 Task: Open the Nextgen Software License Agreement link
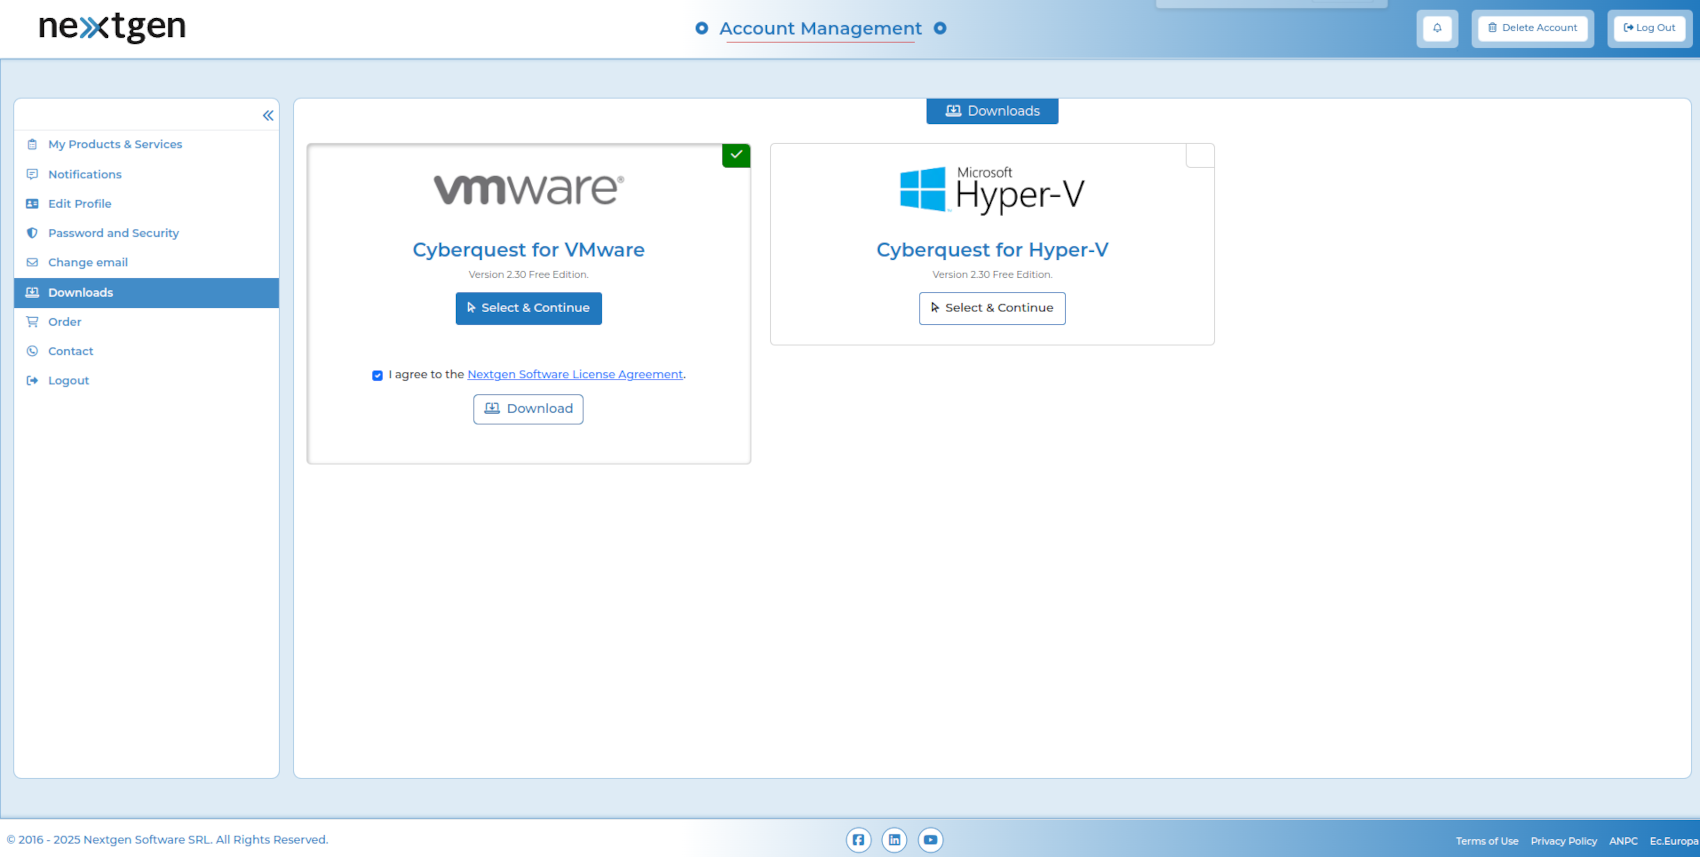coord(575,375)
